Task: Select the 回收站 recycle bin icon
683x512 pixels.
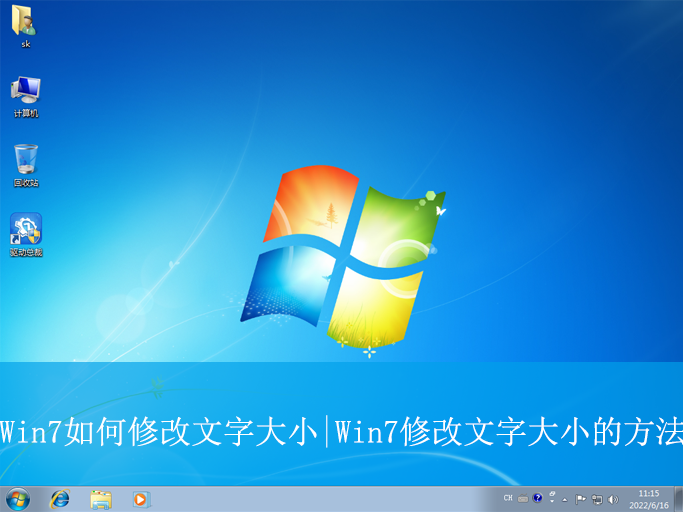Action: point(25,160)
